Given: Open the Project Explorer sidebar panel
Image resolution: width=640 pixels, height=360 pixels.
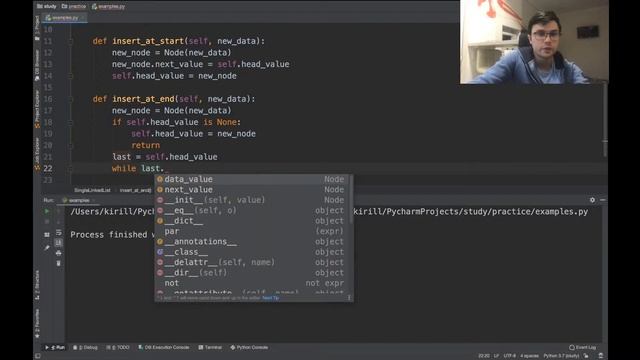Looking at the screenshot, I should (37, 109).
